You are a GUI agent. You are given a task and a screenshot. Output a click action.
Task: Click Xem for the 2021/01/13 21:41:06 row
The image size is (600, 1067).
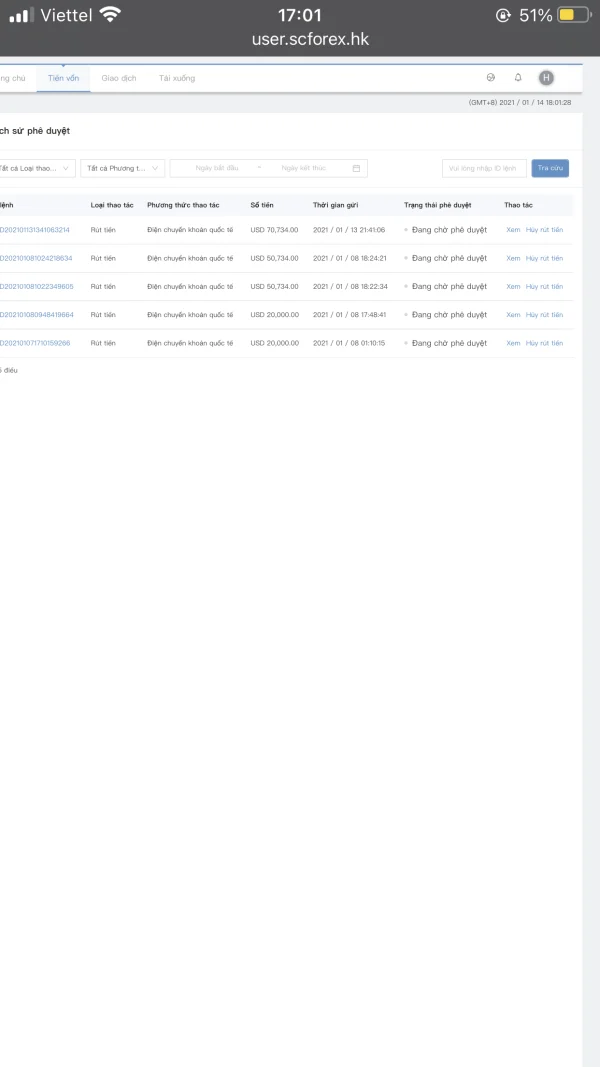pyautogui.click(x=513, y=230)
